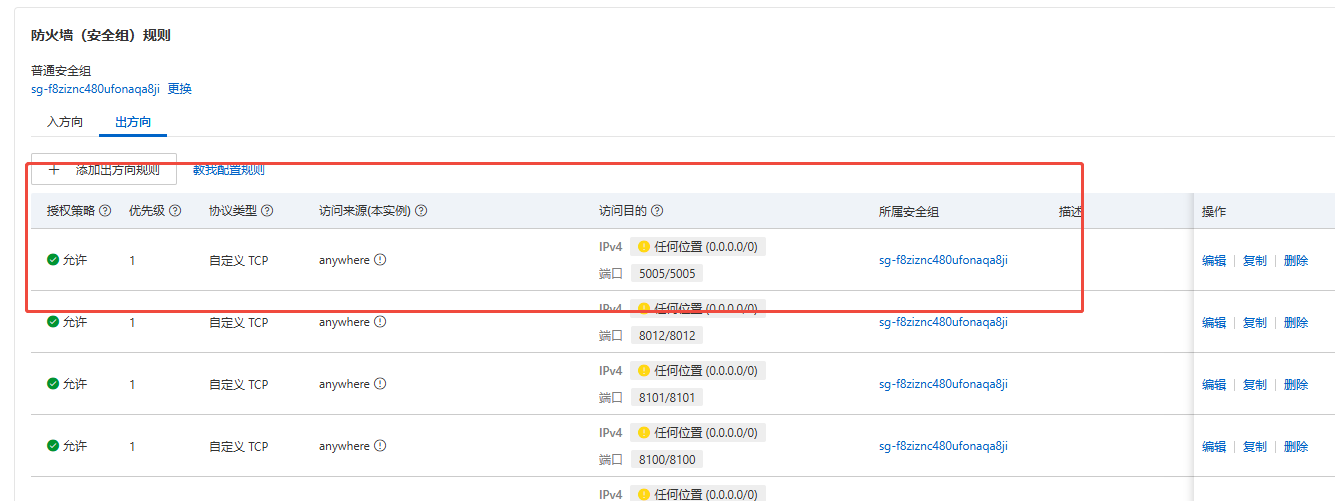Click green 允许 check icon in 8012 row
The image size is (1335, 501).
(53, 322)
